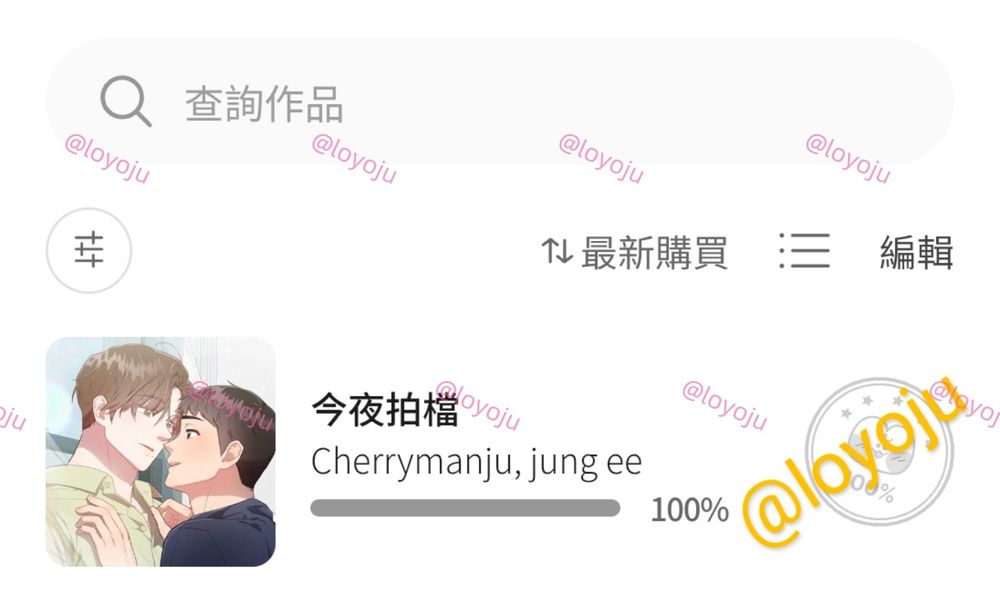Tap the circular border of the filter button
The width and height of the screenshot is (1000, 594).
click(x=89, y=209)
